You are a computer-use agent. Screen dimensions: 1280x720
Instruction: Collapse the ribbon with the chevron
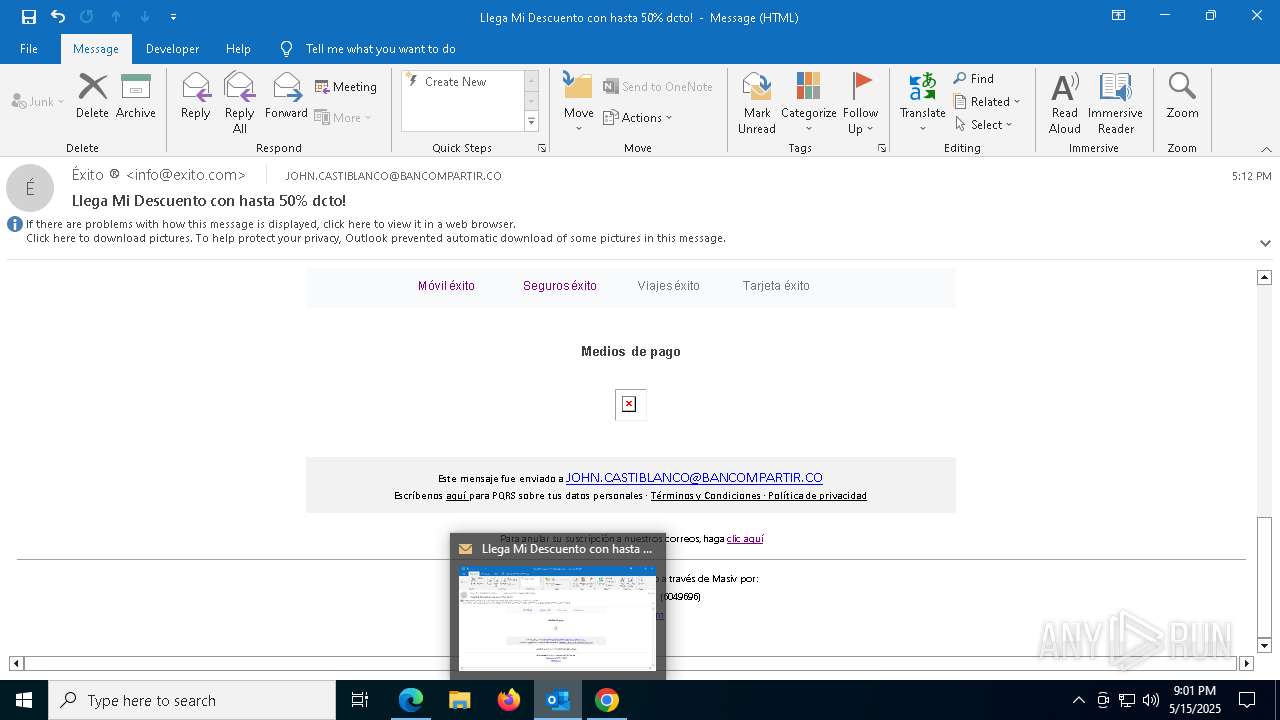tap(1265, 149)
